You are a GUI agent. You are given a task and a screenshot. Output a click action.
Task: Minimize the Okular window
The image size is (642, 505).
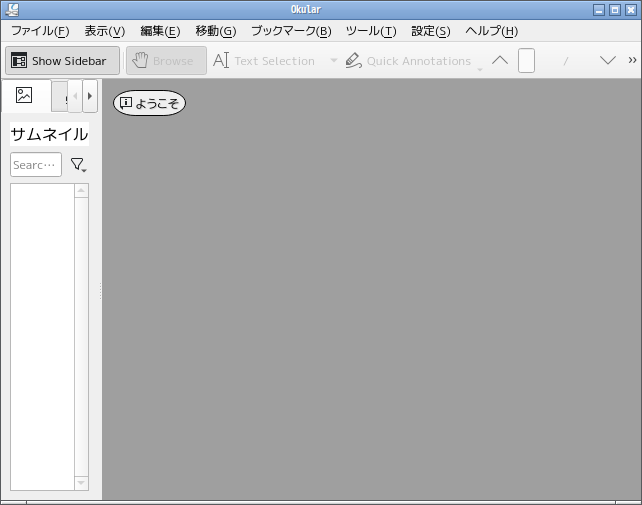(x=599, y=10)
